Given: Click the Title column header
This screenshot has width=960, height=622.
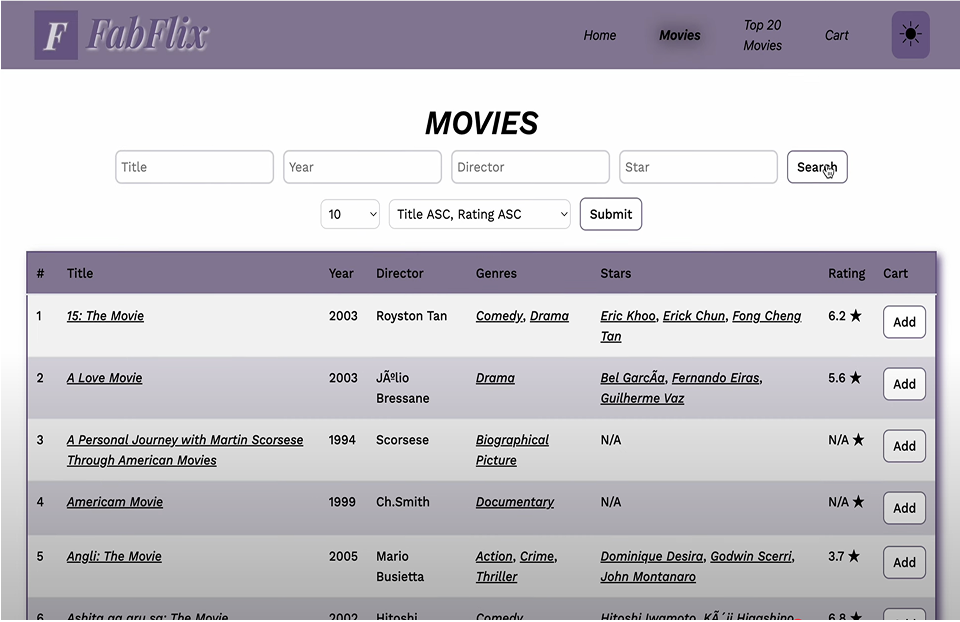Looking at the screenshot, I should [x=80, y=274].
